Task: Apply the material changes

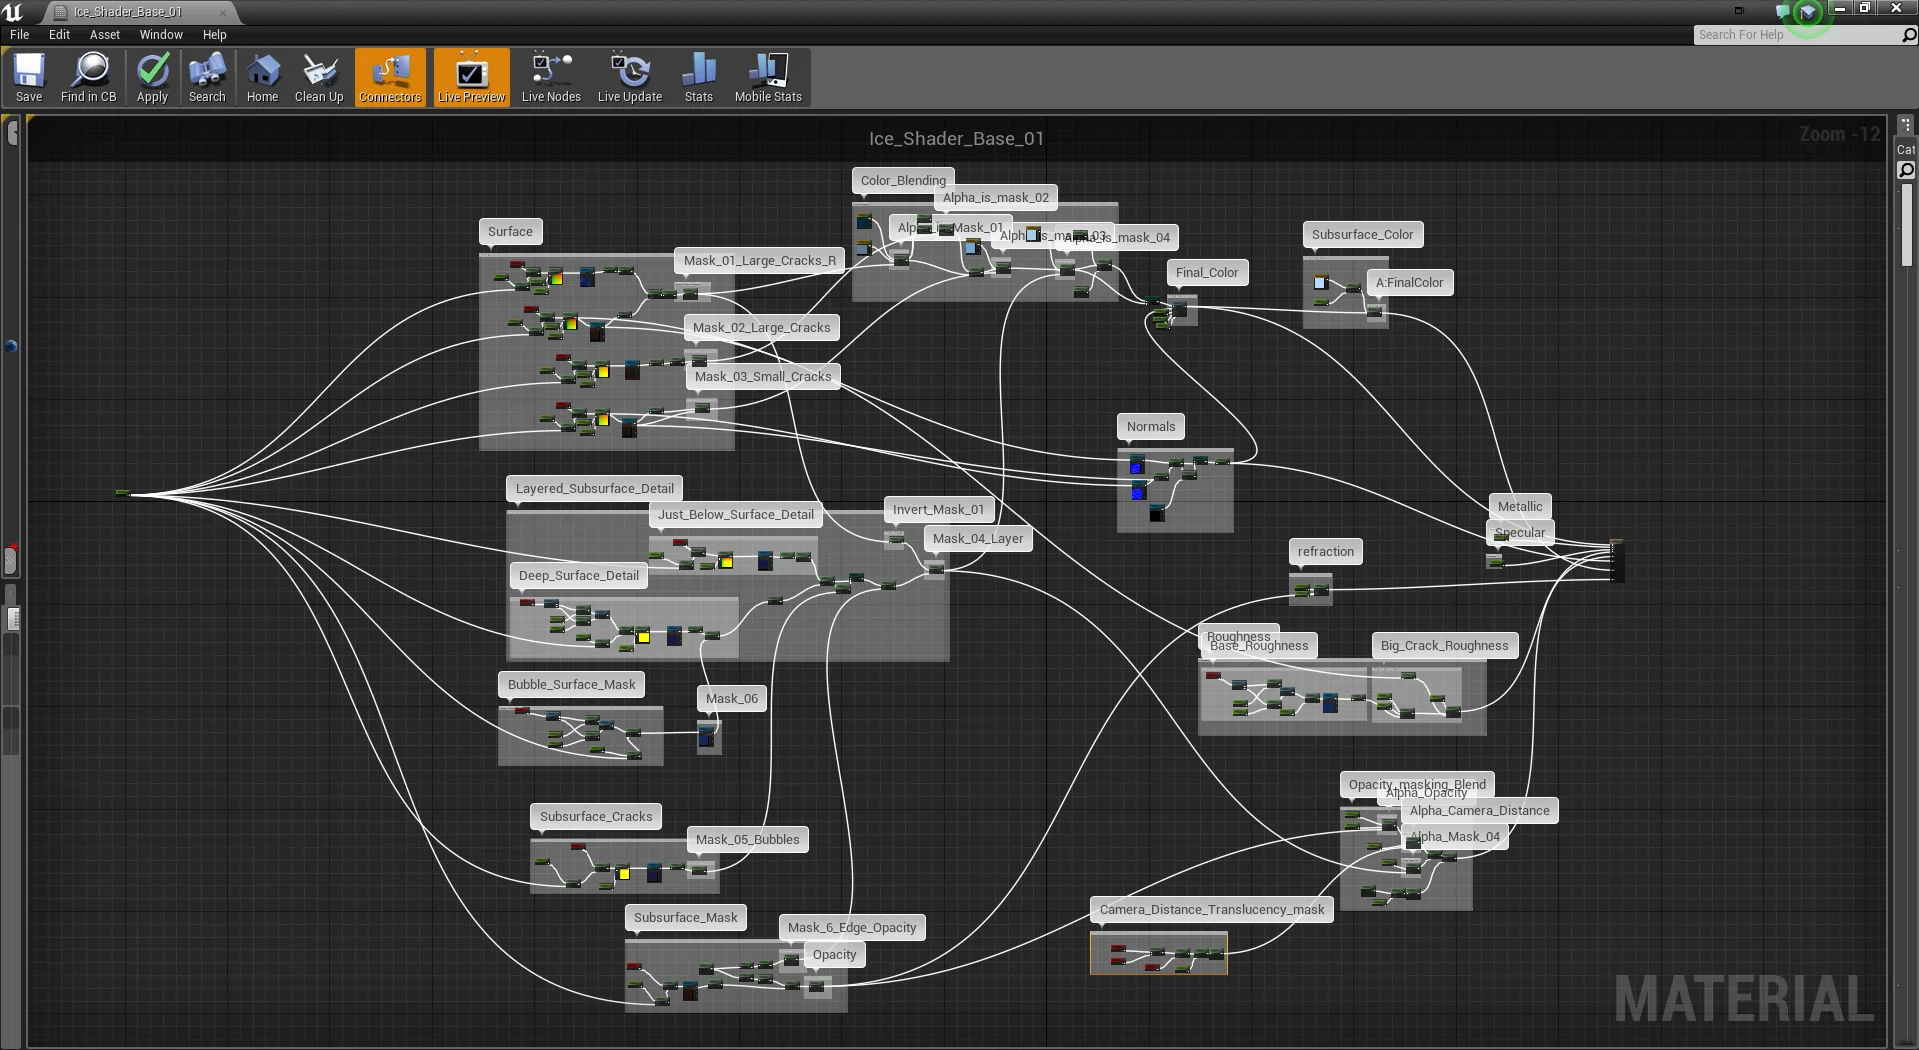Action: pyautogui.click(x=152, y=77)
